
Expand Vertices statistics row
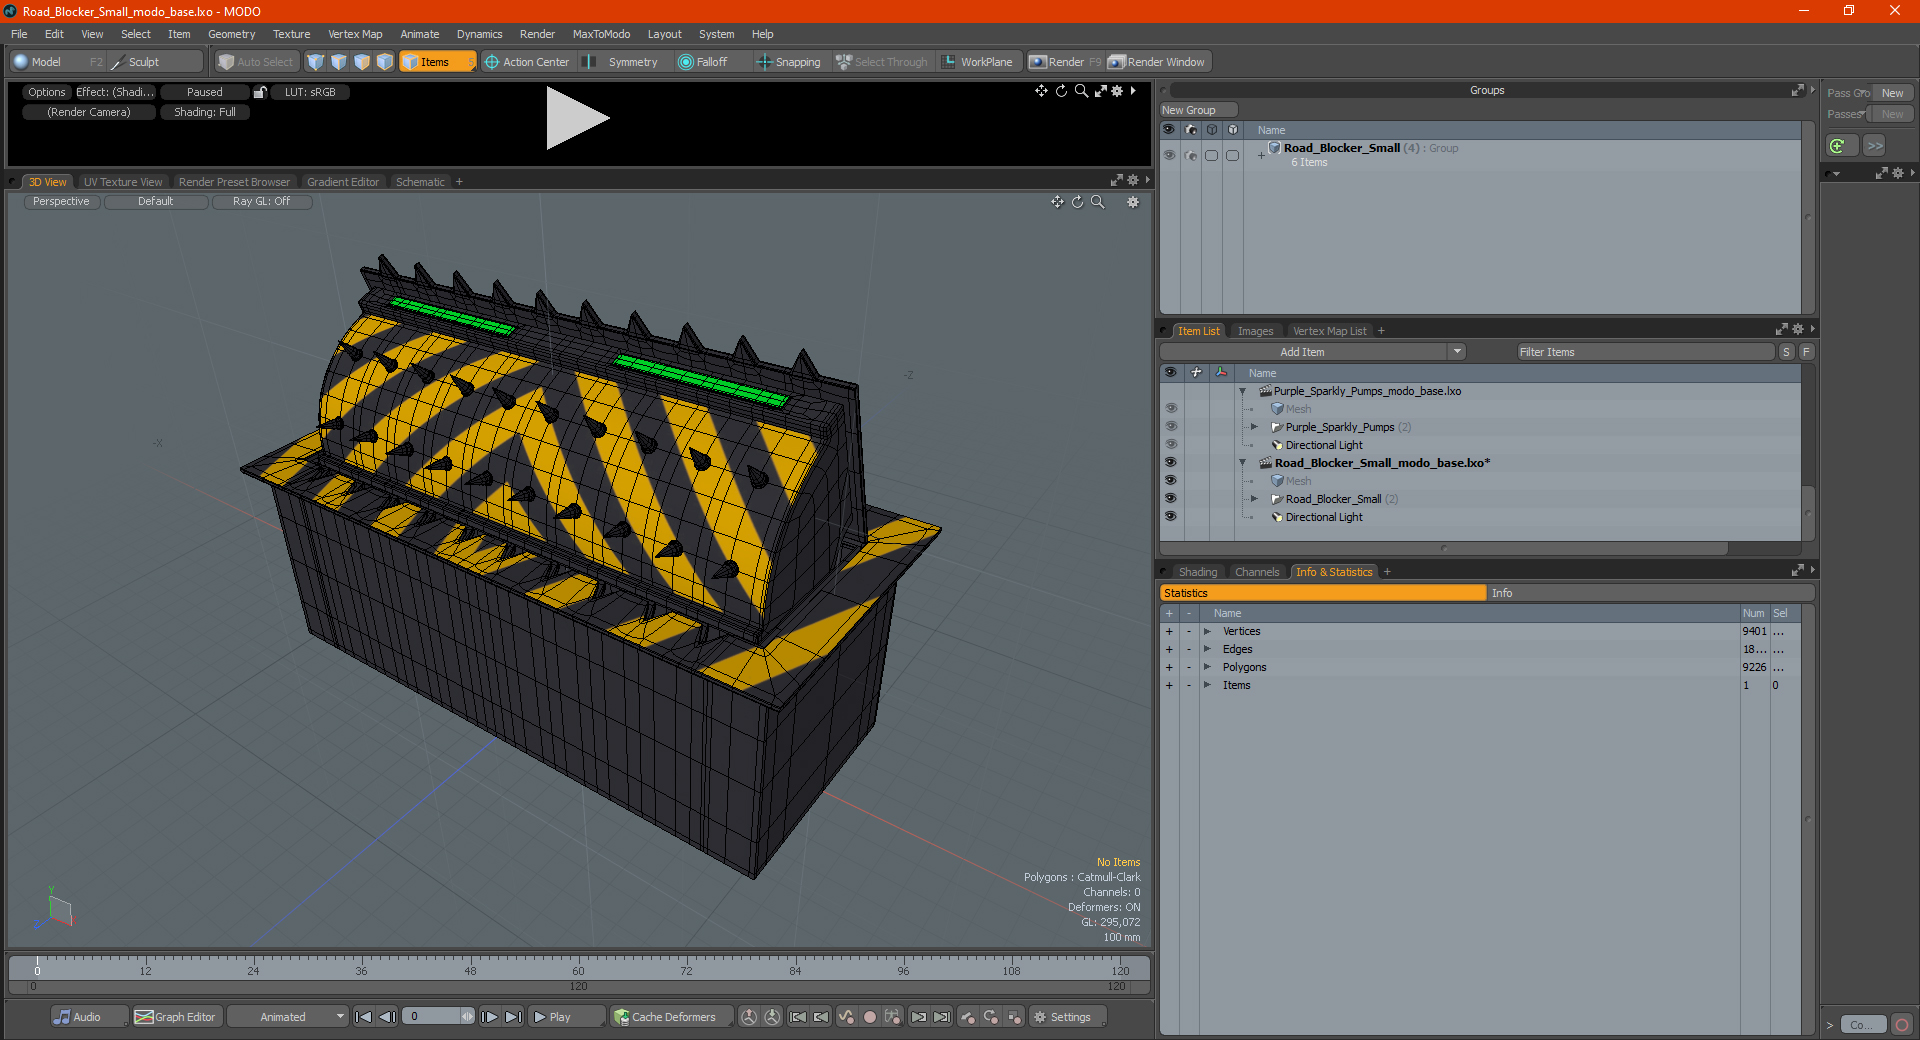[x=1207, y=631]
